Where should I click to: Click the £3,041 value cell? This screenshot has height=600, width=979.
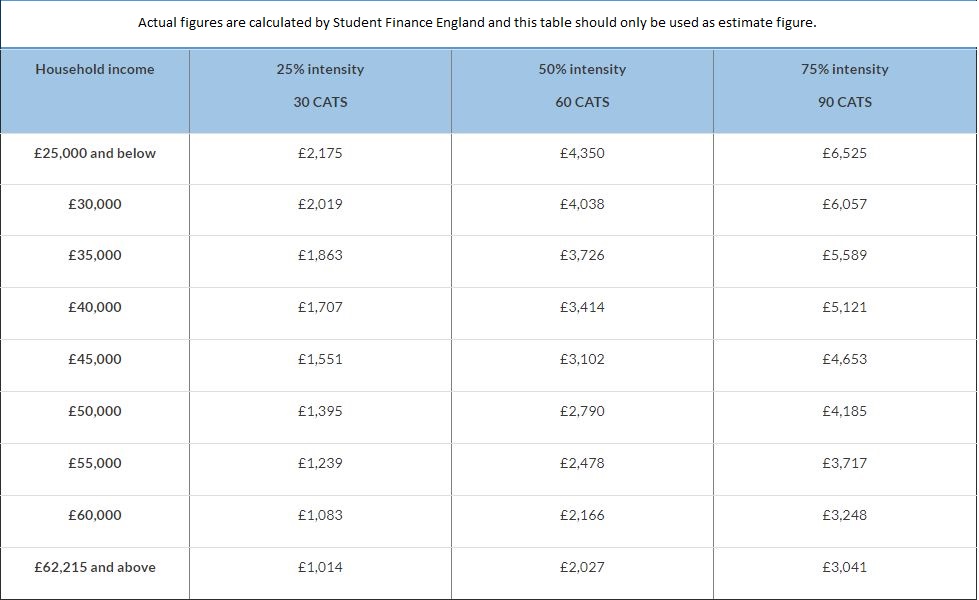844,567
